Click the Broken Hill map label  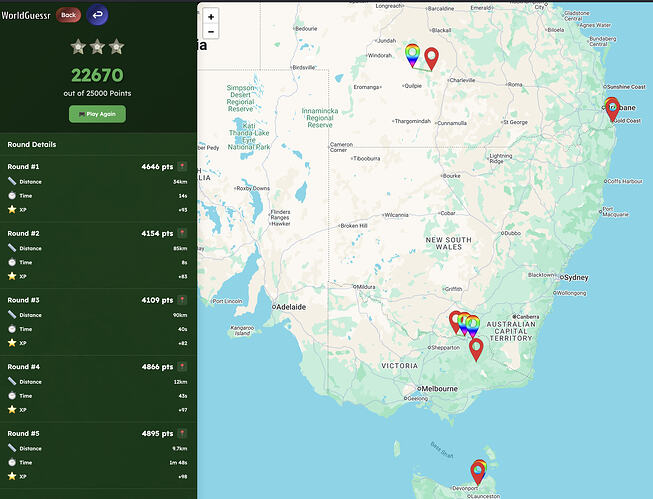(x=354, y=225)
